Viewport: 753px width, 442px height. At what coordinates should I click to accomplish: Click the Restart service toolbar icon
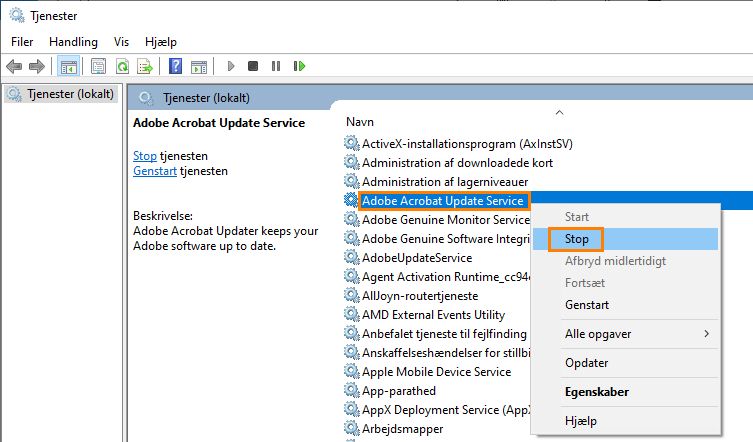coord(299,66)
